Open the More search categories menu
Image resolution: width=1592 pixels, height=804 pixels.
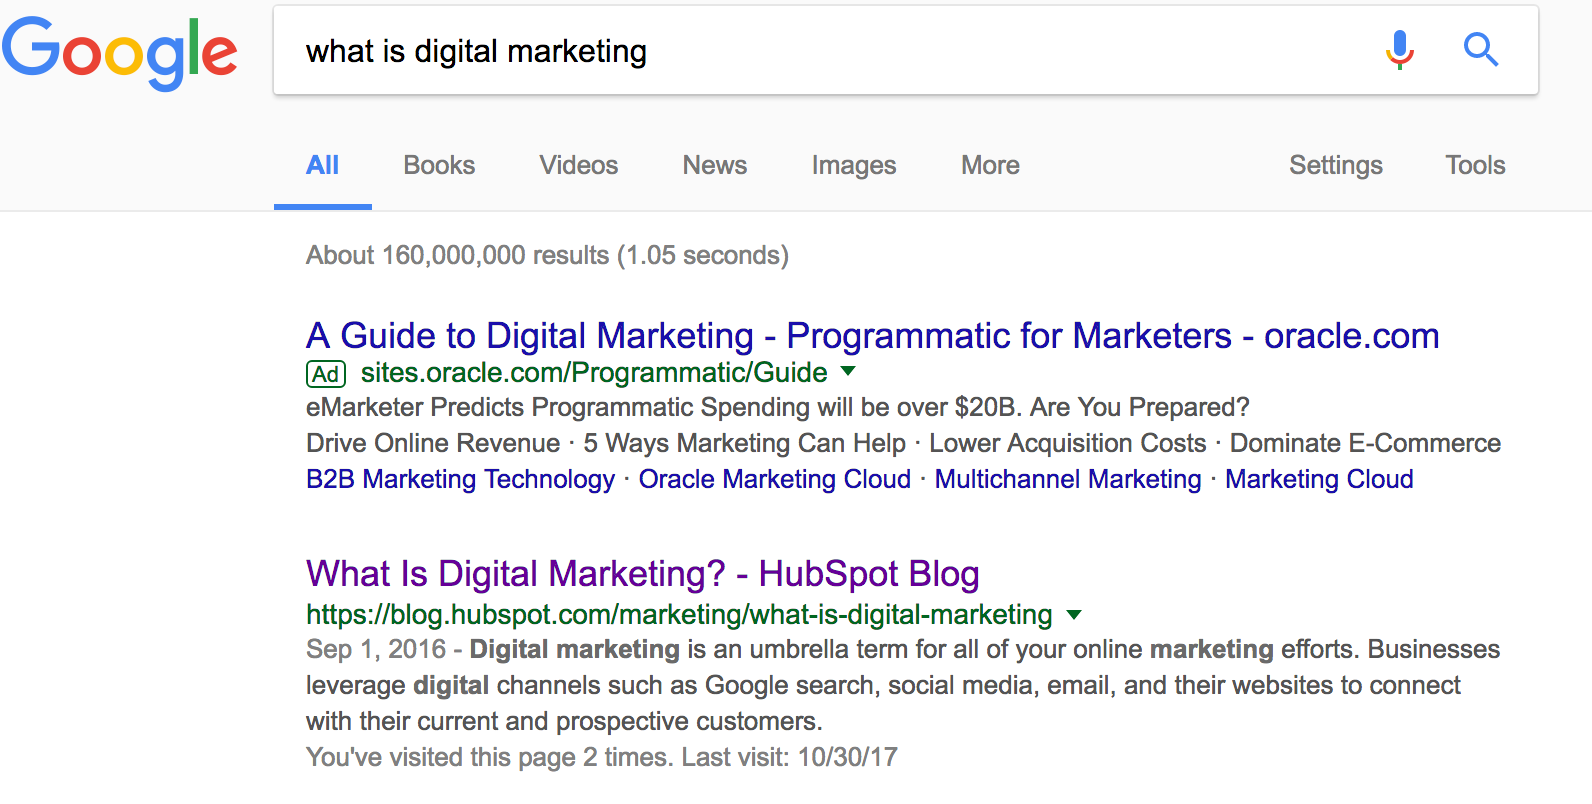(990, 165)
